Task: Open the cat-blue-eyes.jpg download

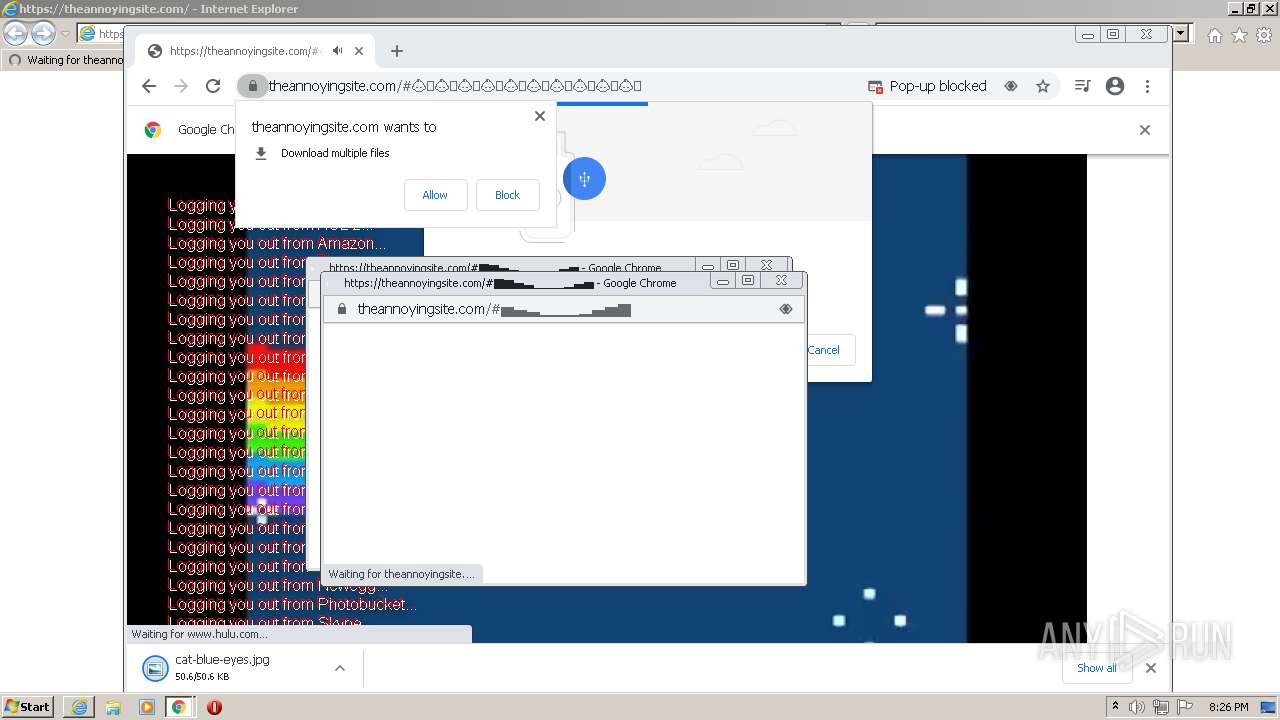Action: coord(222,668)
